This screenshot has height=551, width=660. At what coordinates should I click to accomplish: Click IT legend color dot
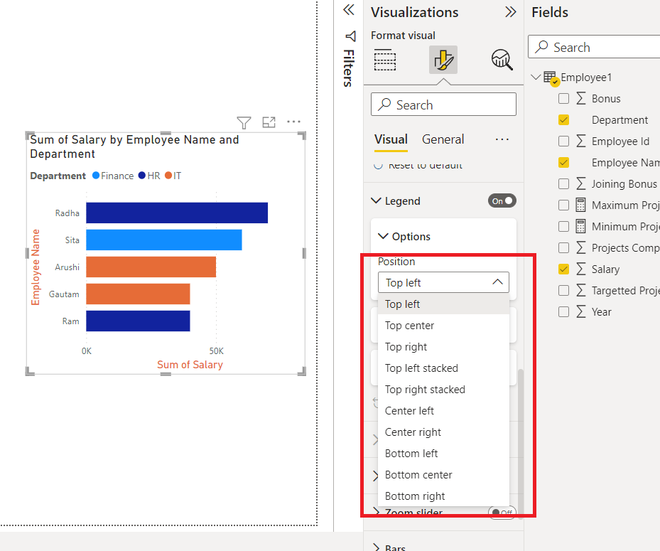coord(168,176)
